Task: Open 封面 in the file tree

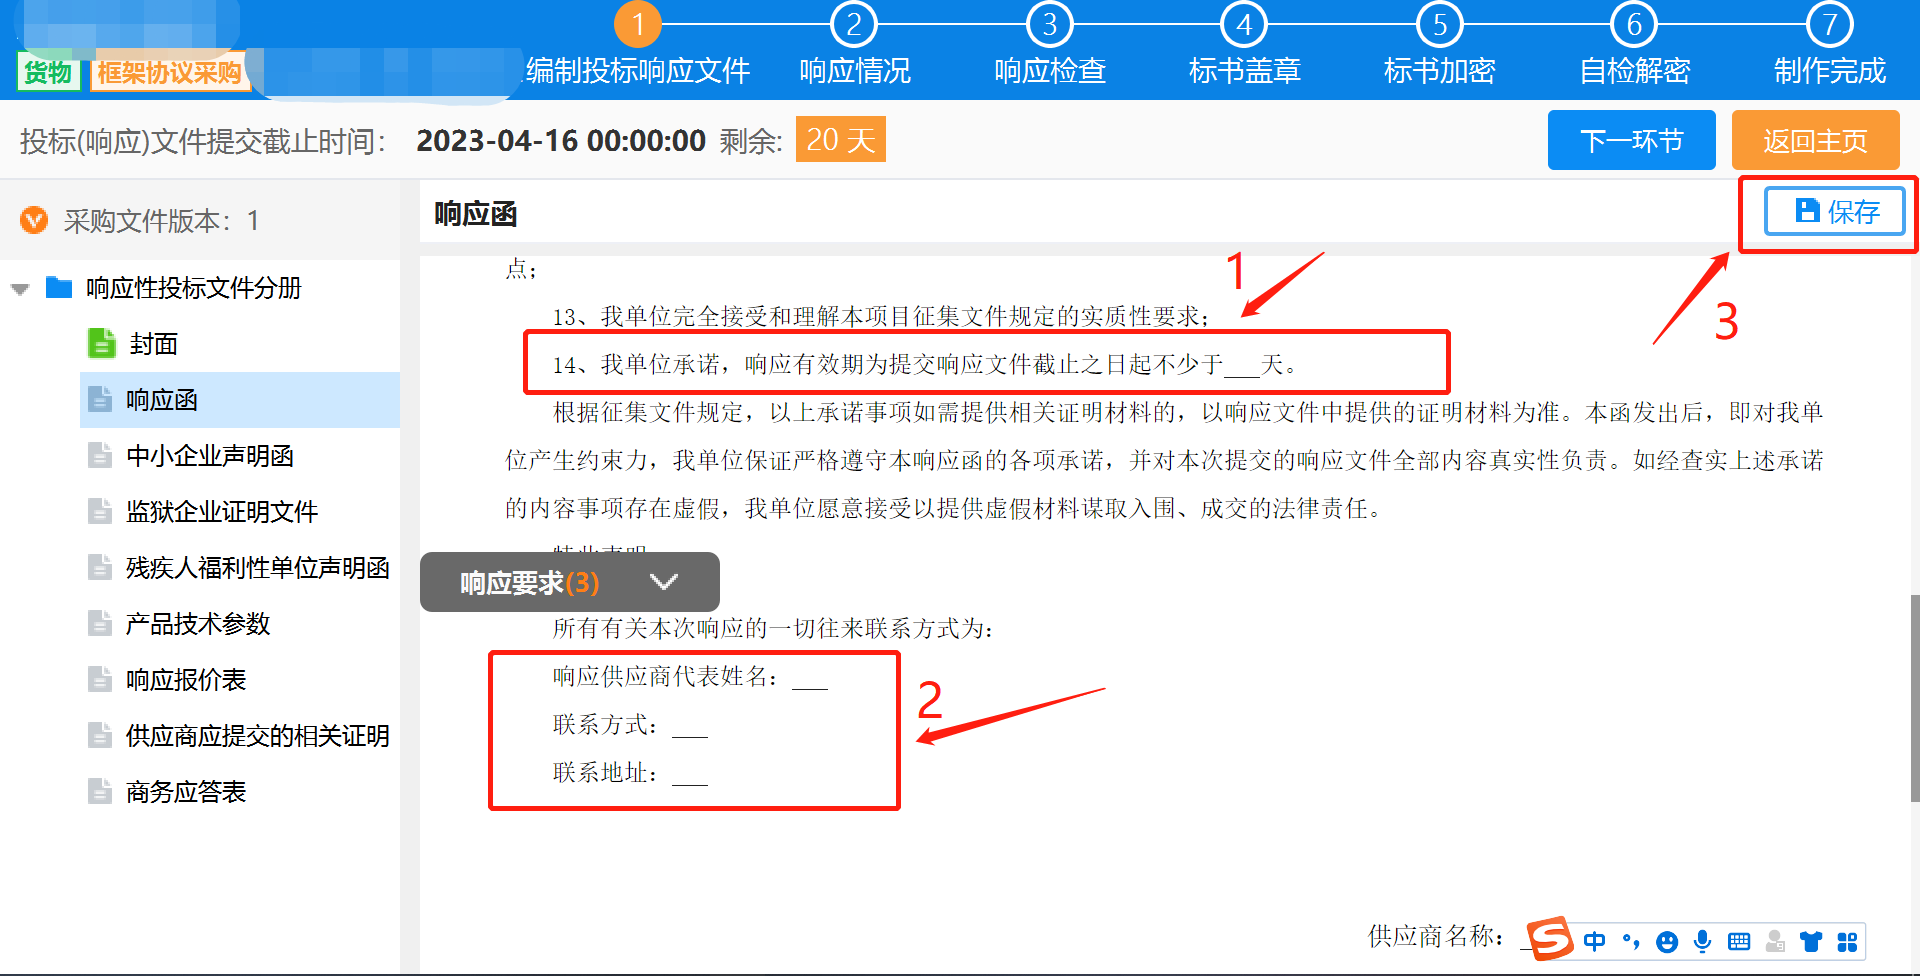Action: pyautogui.click(x=153, y=344)
